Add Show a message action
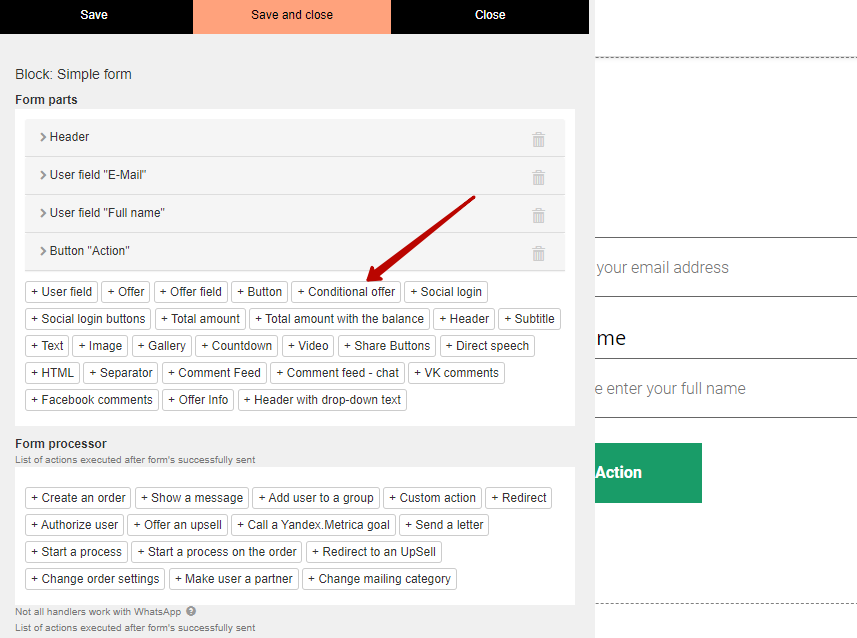Viewport: 857px width, 638px height. coord(192,498)
